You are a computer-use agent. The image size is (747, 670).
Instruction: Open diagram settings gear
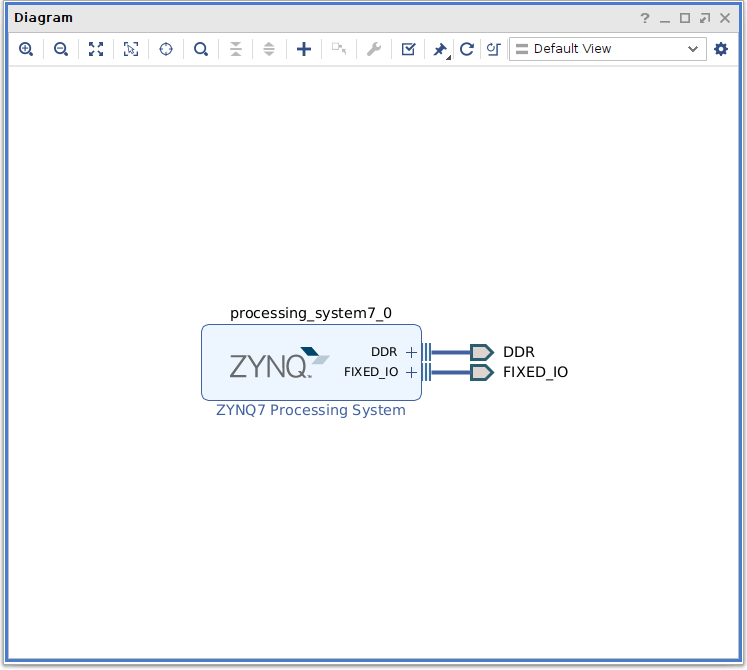coord(721,49)
